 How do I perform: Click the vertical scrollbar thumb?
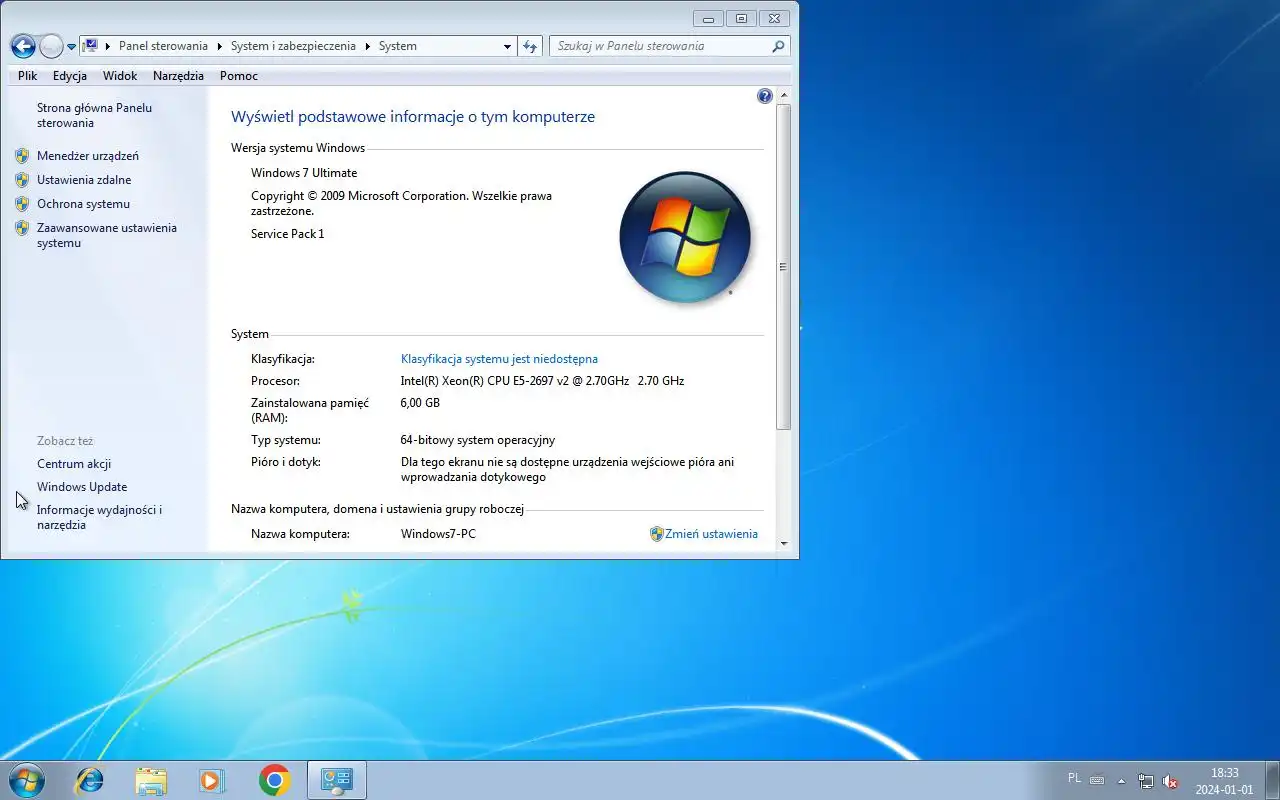point(784,267)
